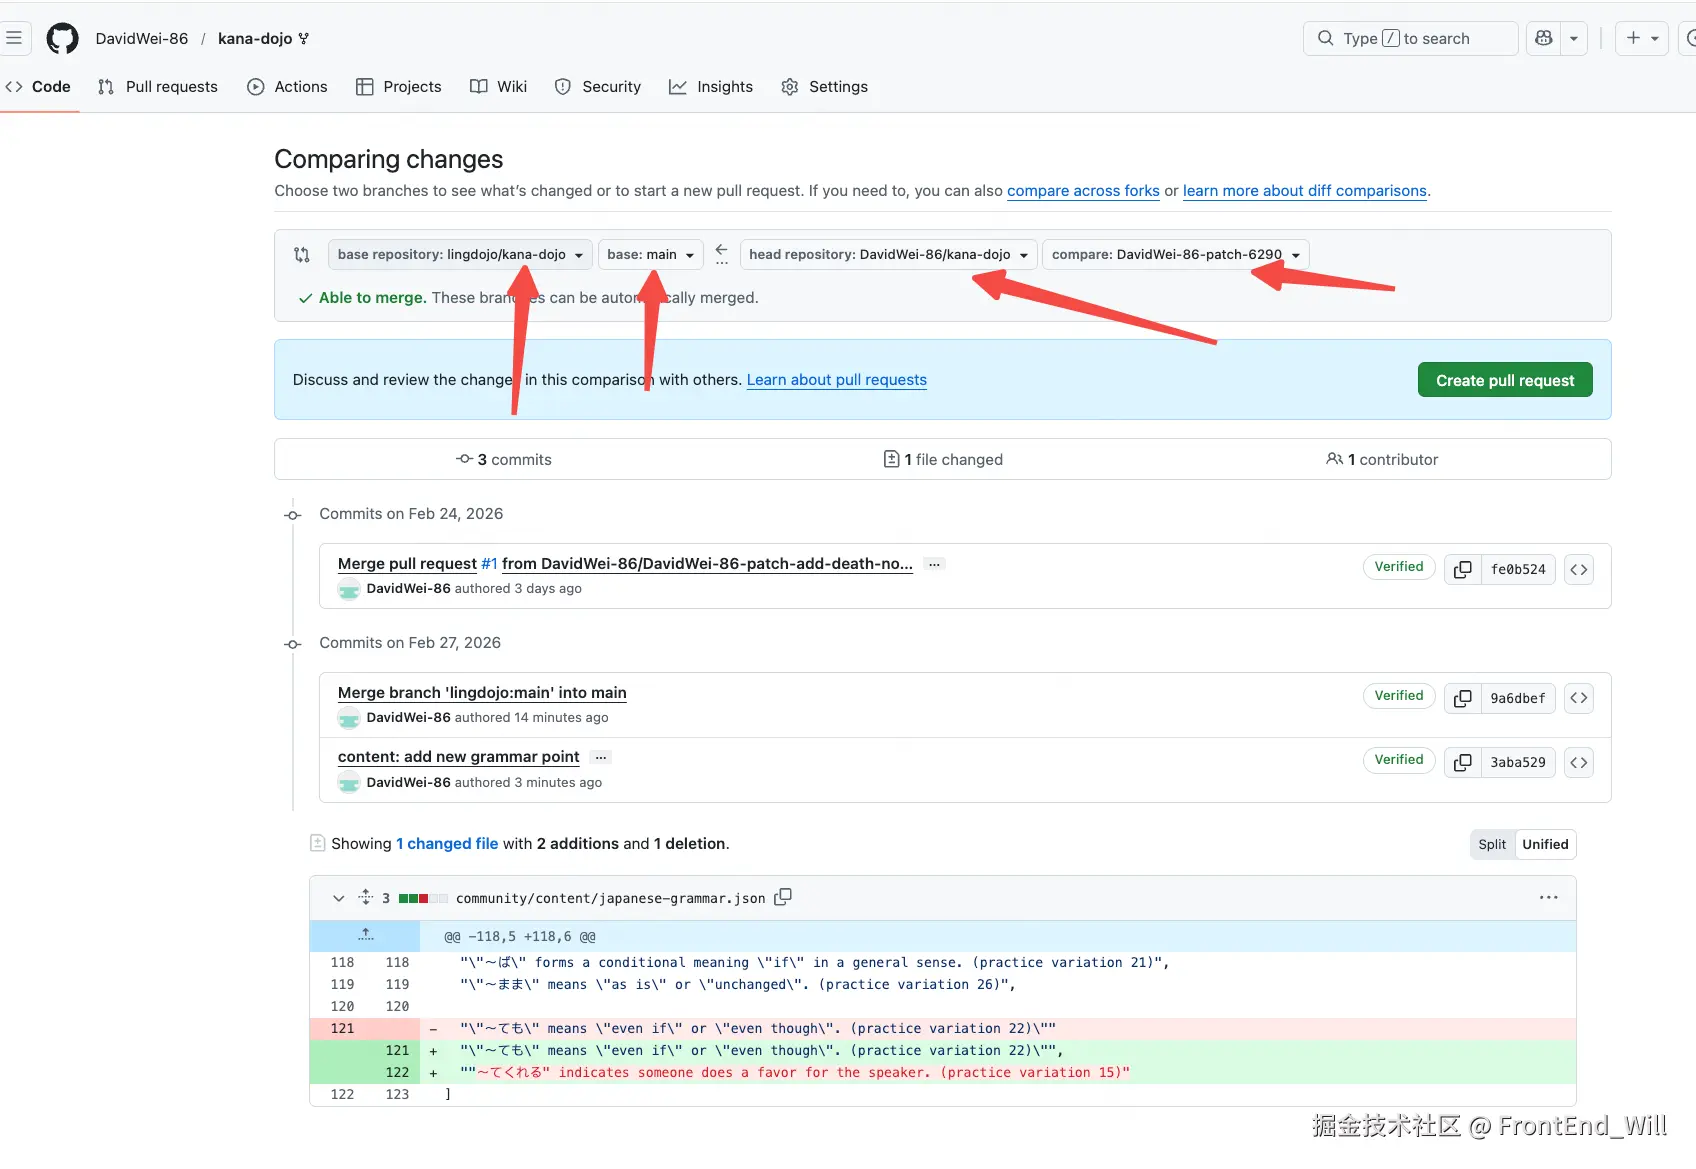Expand diff lines above hunk header
This screenshot has width=1696, height=1169.
365,936
